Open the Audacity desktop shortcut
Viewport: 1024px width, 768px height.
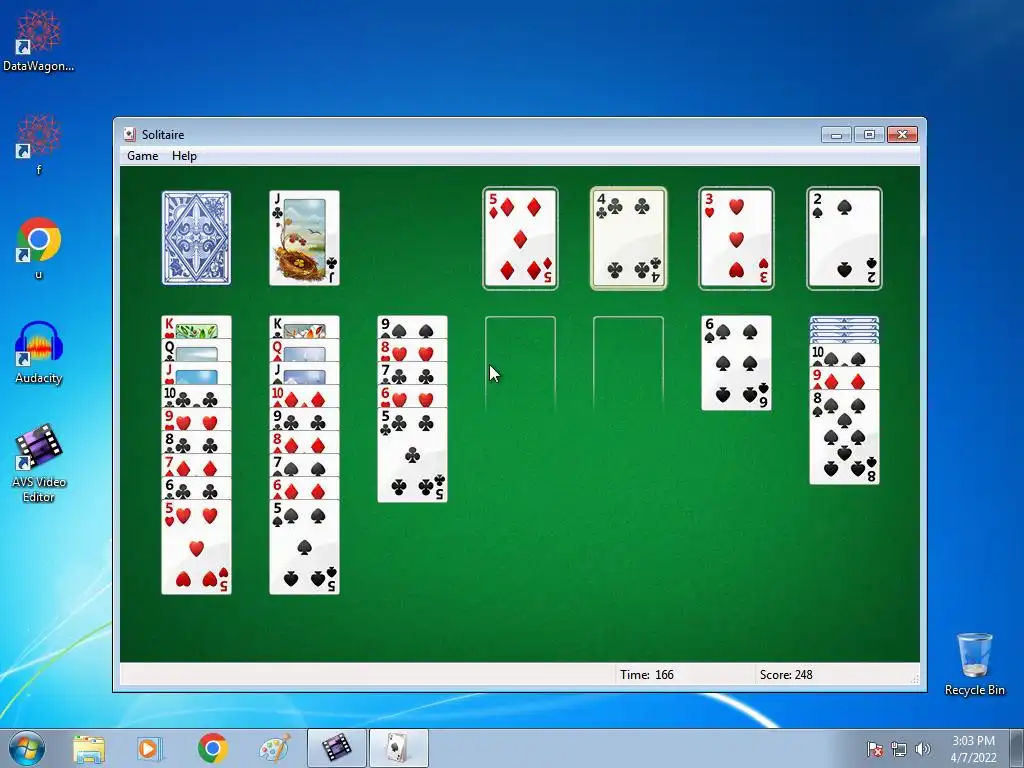coord(39,353)
